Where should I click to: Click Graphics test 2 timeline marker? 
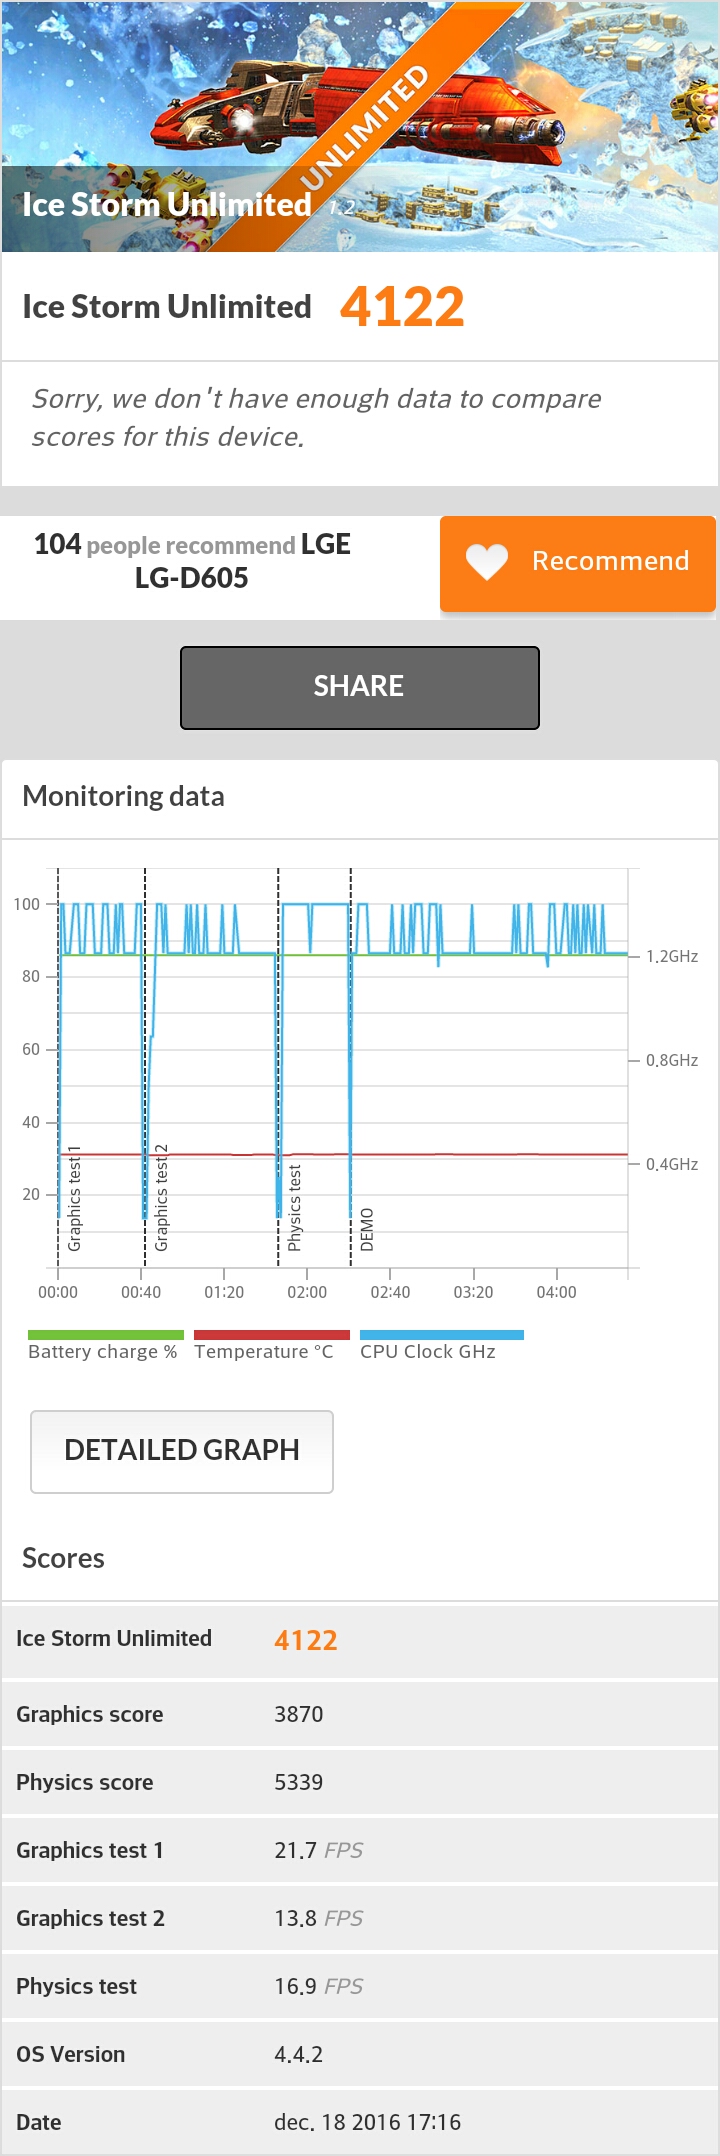[161, 1197]
